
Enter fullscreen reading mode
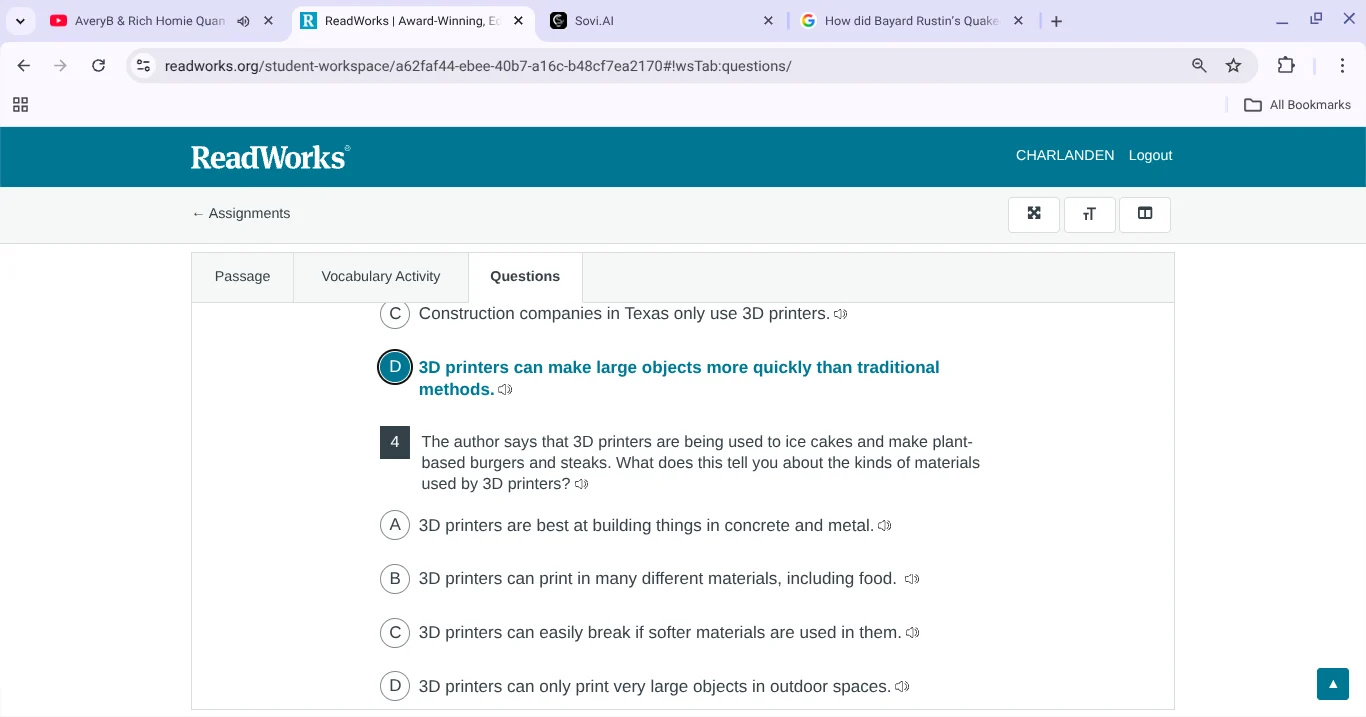point(1033,214)
